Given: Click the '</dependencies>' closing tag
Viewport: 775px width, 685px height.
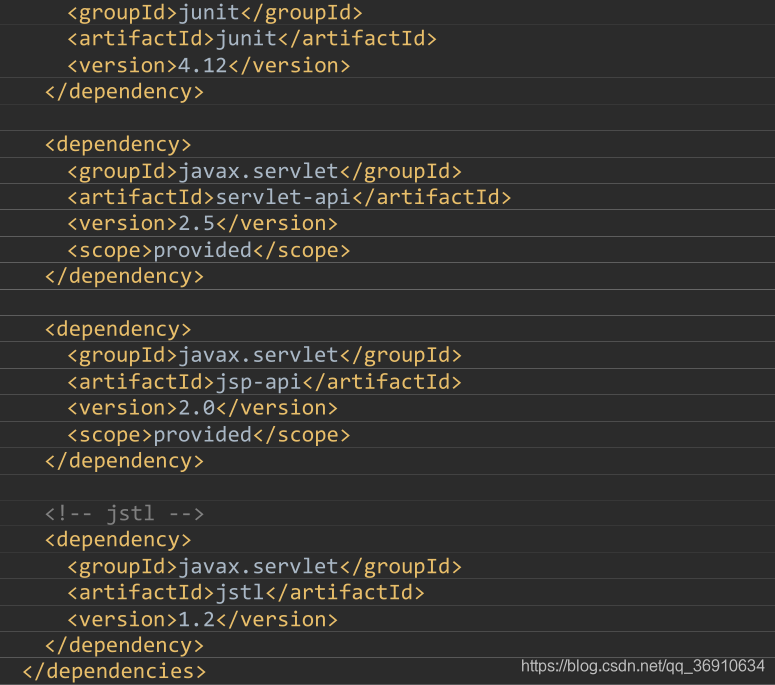Looking at the screenshot, I should pyautogui.click(x=114, y=672).
